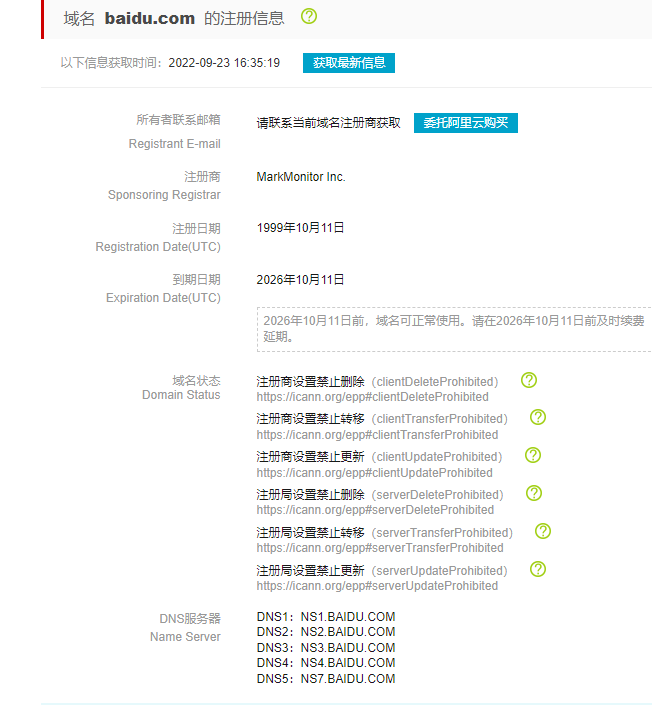Open the help icon for serverDeleteProhibited
652x705 pixels.
[534, 493]
